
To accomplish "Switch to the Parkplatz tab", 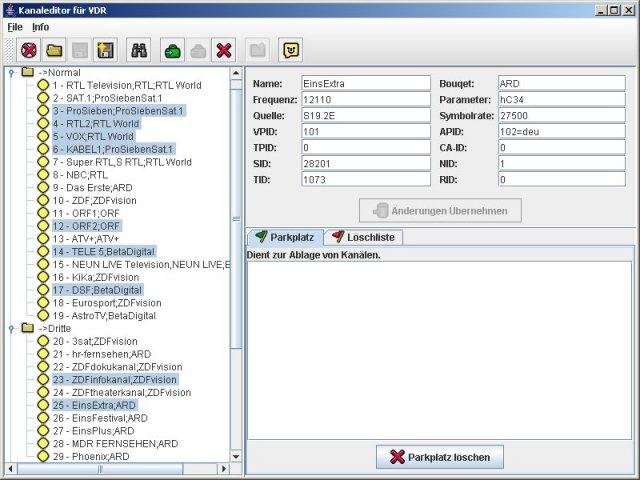I will pos(285,237).
